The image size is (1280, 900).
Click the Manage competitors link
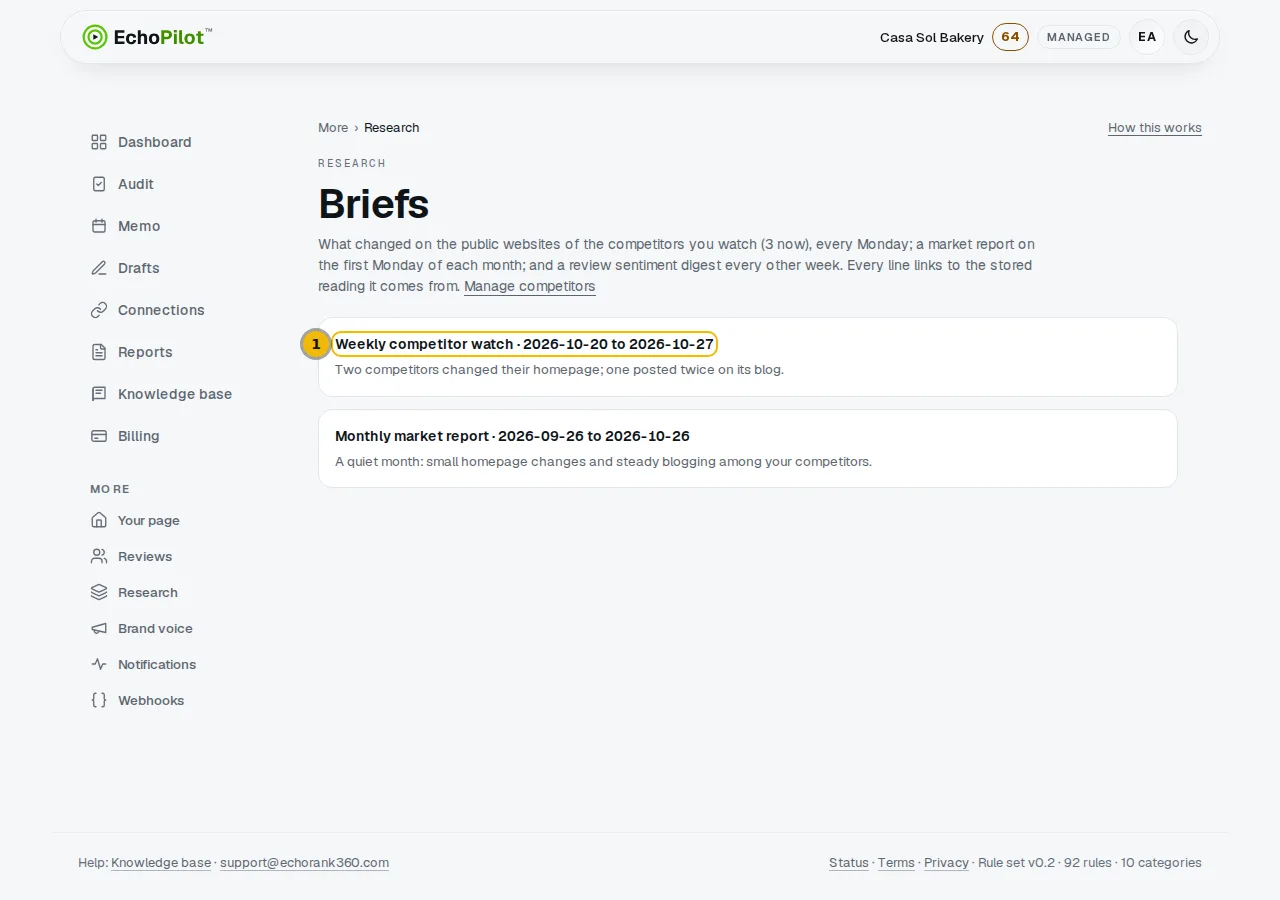pyautogui.click(x=530, y=286)
